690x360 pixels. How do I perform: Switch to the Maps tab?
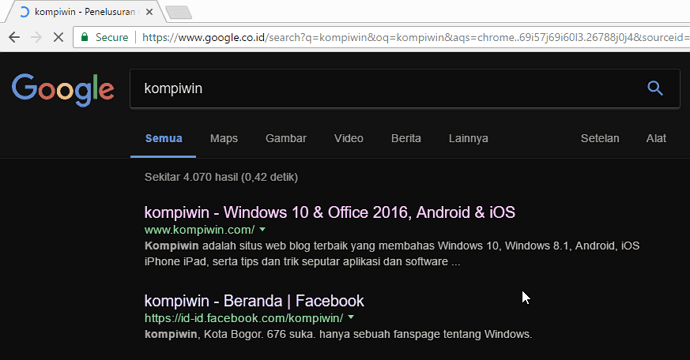point(224,138)
